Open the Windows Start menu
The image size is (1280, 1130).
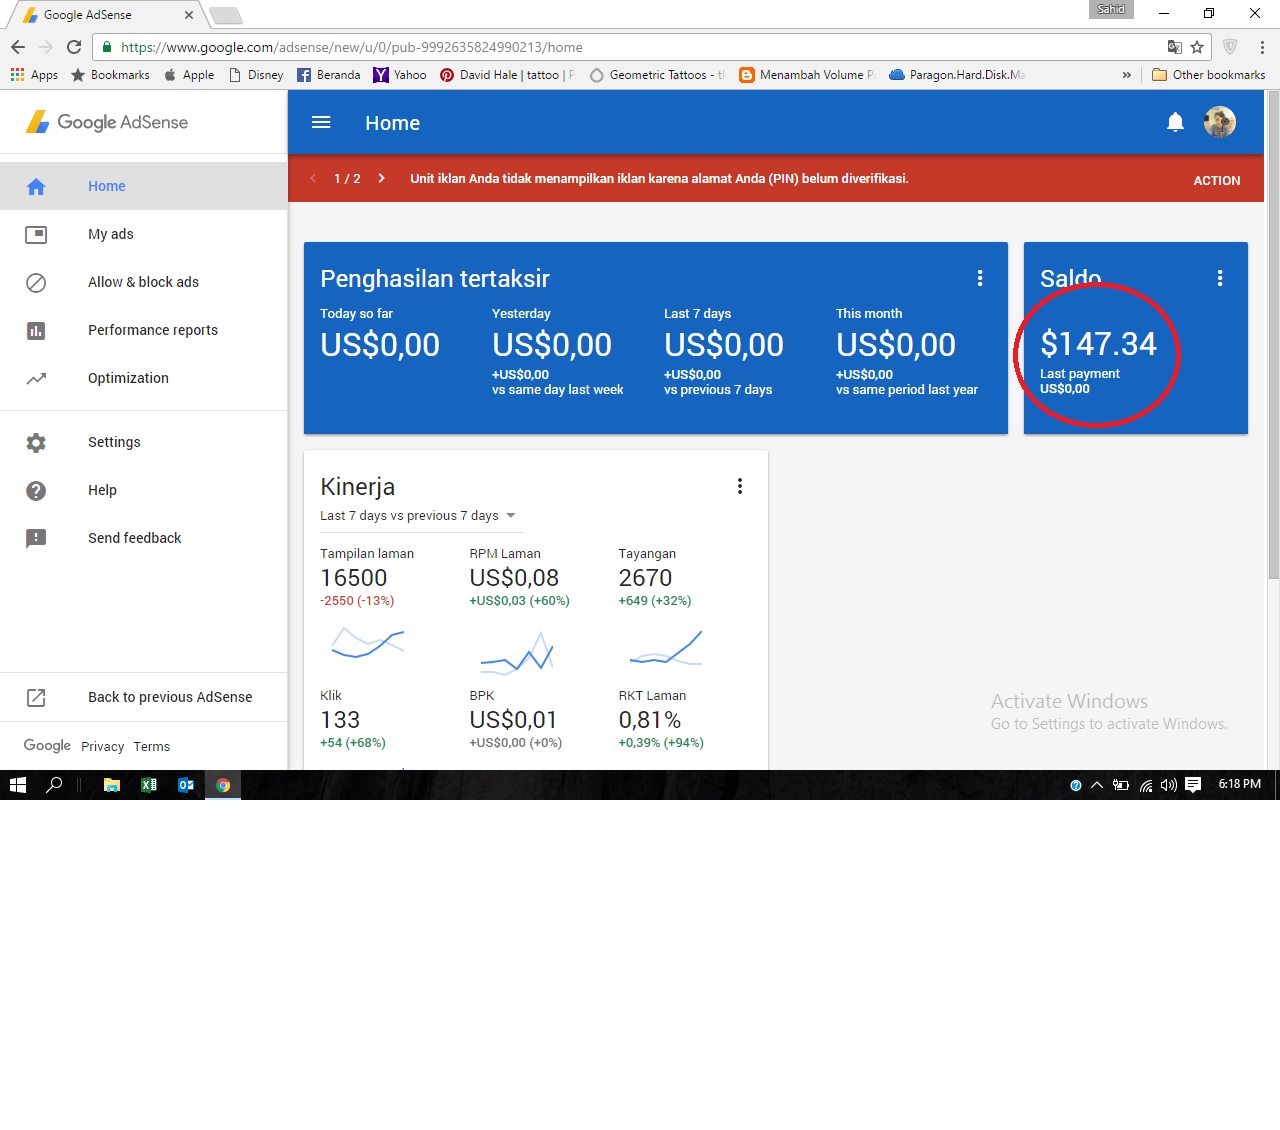pyautogui.click(x=18, y=785)
